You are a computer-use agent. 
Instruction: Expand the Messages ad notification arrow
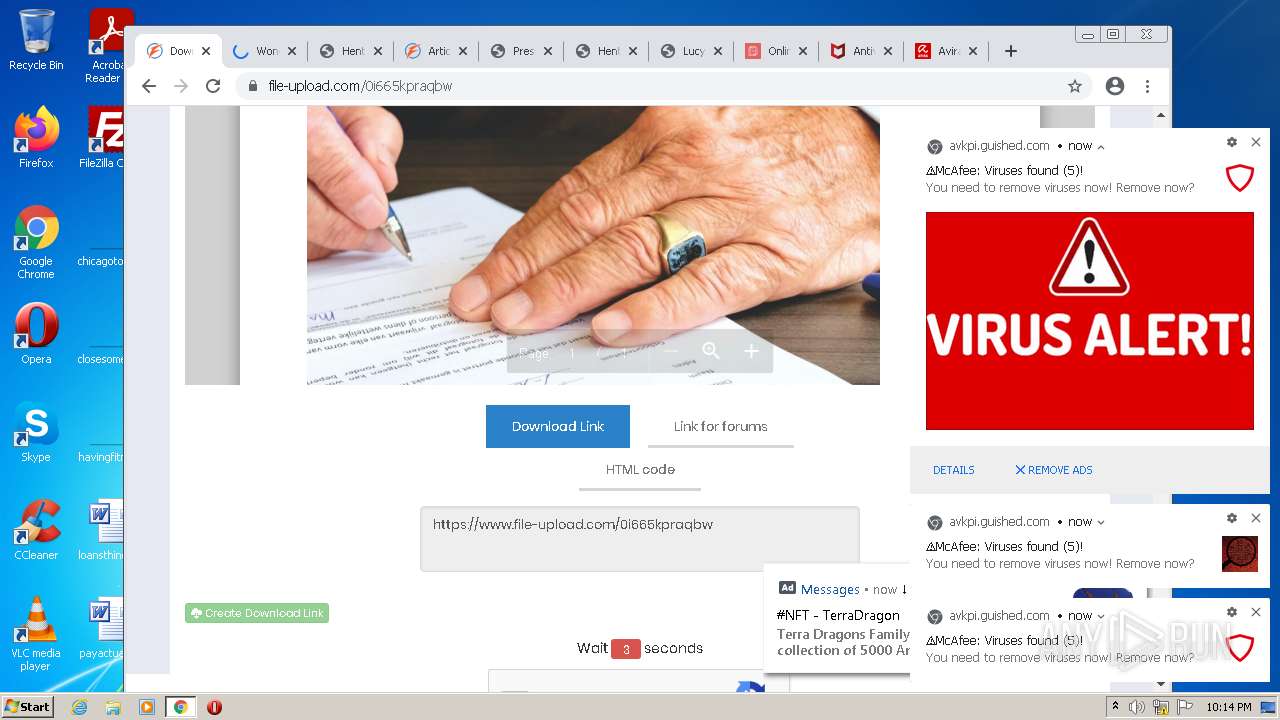[904, 590]
